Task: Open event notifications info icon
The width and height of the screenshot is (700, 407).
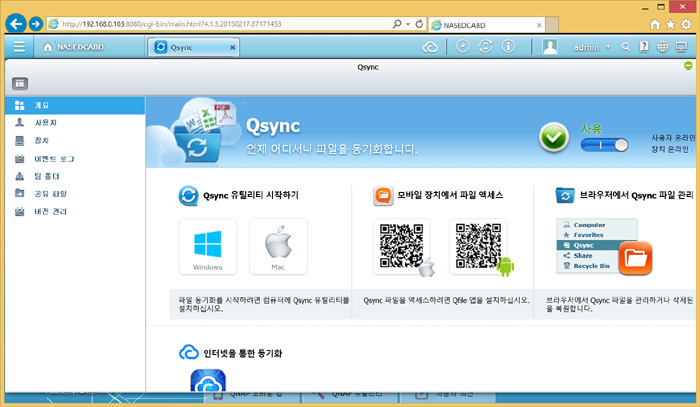Action: tap(508, 46)
